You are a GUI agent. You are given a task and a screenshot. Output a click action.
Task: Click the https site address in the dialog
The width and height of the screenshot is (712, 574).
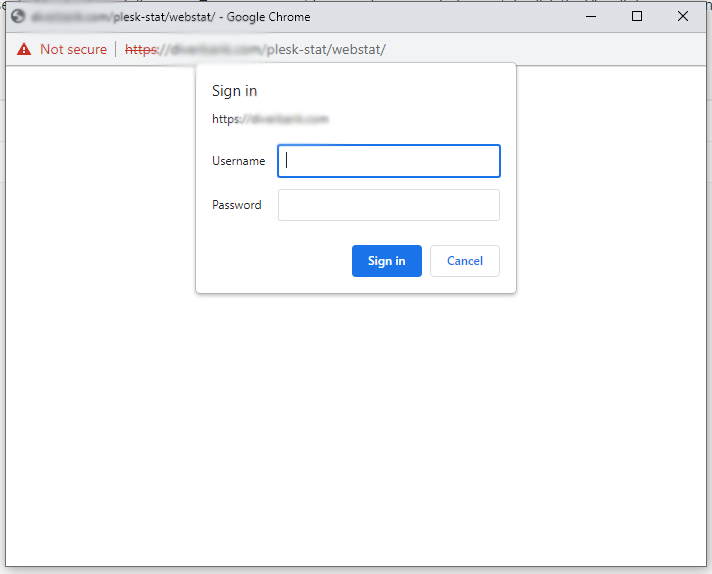270,119
